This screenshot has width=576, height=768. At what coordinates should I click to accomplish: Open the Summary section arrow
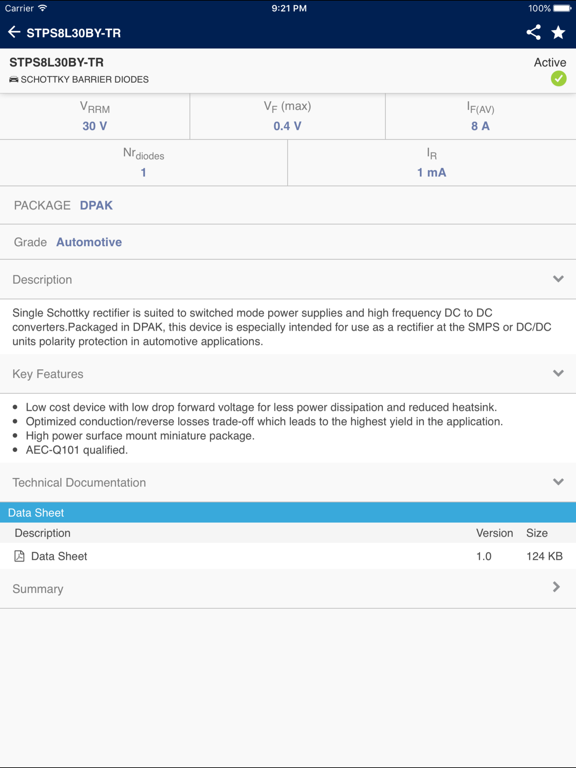(x=556, y=587)
